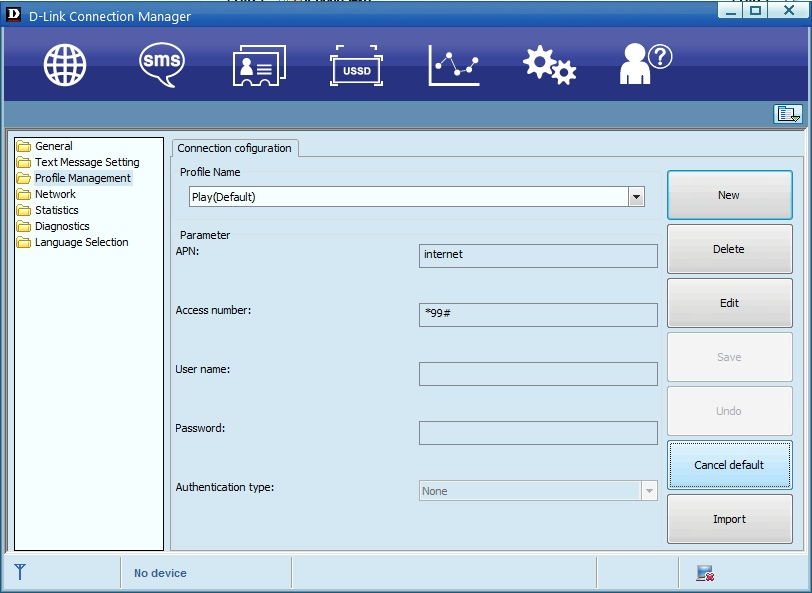The width and height of the screenshot is (812, 593).
Task: Click the Language Selection folder icon
Action: tap(23, 243)
